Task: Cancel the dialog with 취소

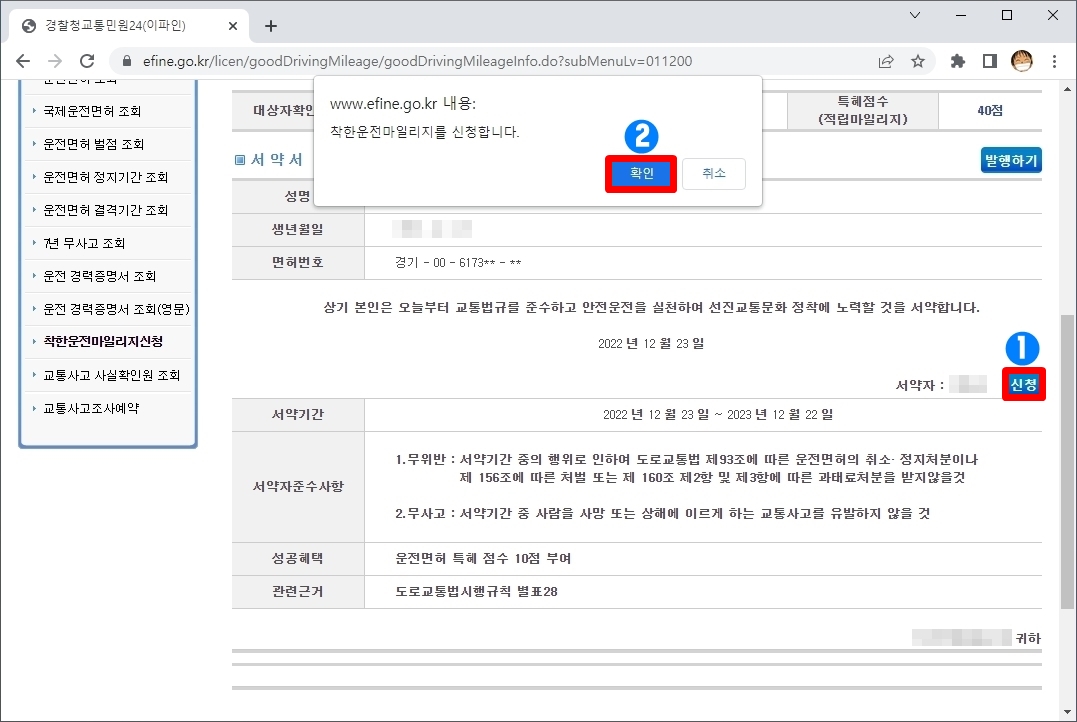Action: pos(714,173)
